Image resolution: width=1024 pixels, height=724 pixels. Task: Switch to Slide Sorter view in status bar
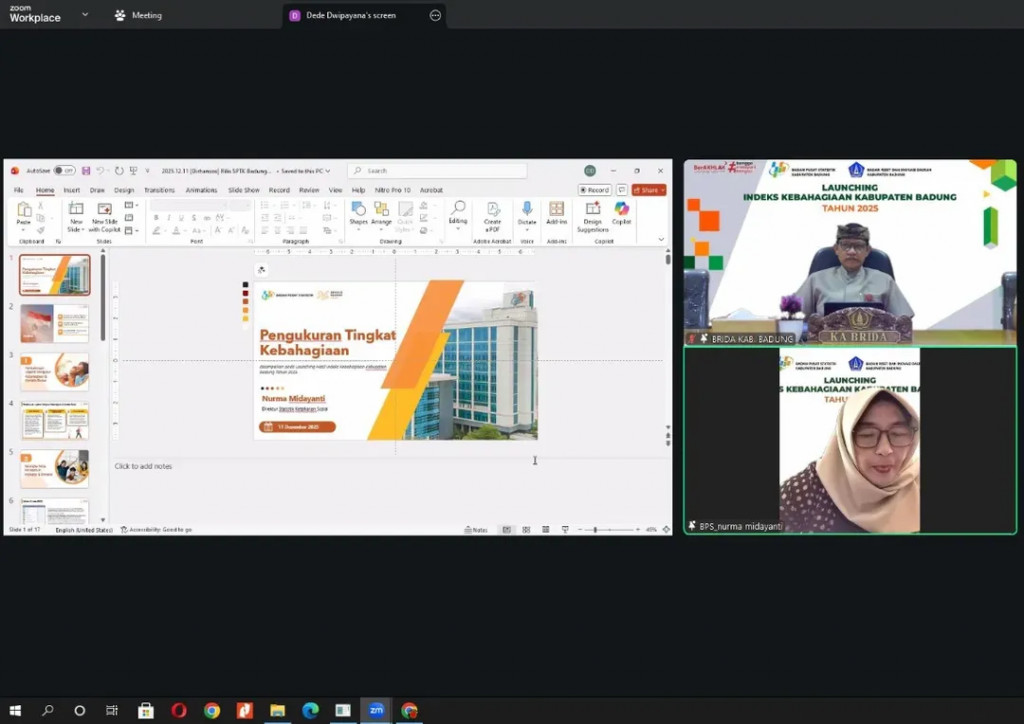526,529
